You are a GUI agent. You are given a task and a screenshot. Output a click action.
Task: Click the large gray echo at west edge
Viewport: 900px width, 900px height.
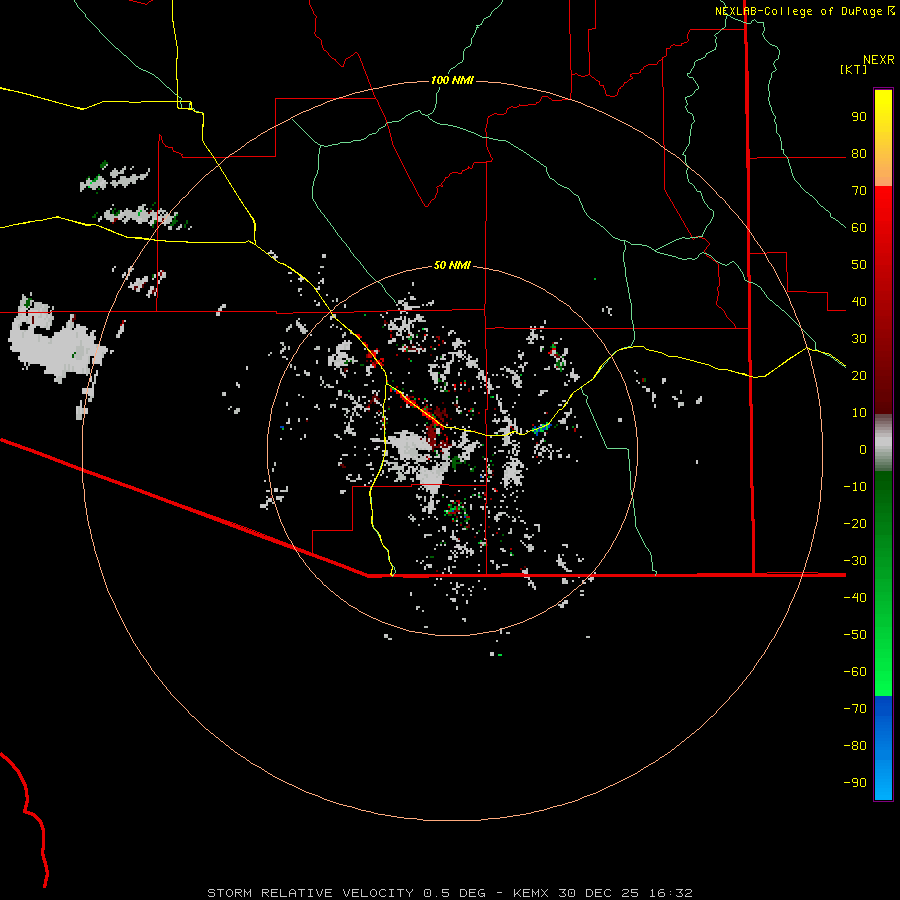(56, 344)
